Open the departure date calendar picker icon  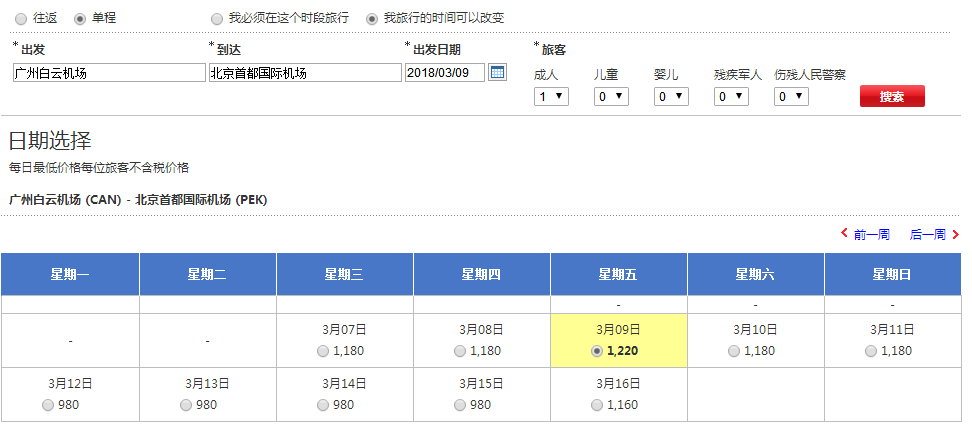pos(497,72)
